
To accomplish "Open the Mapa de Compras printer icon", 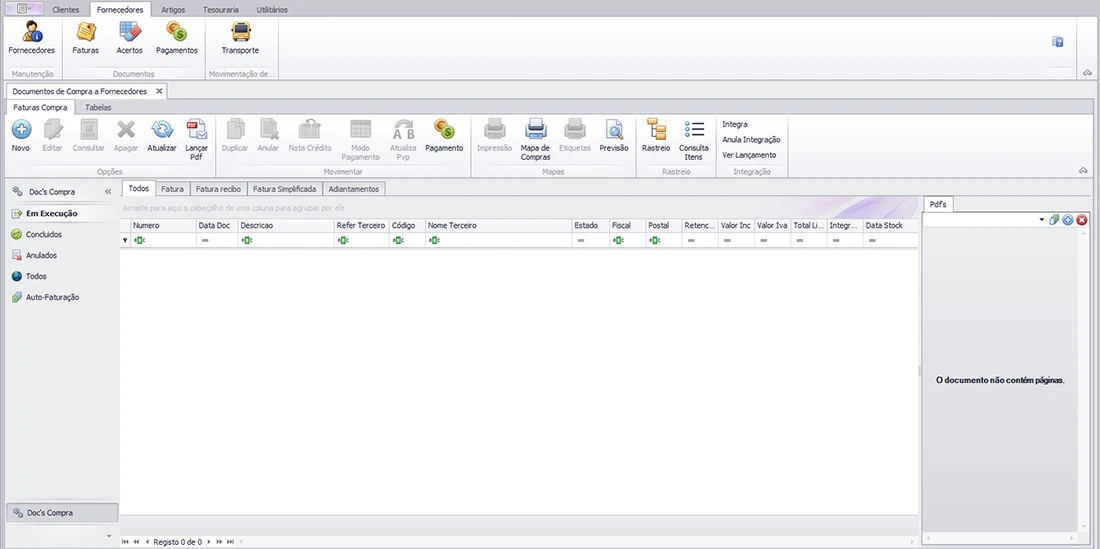I will tap(535, 129).
